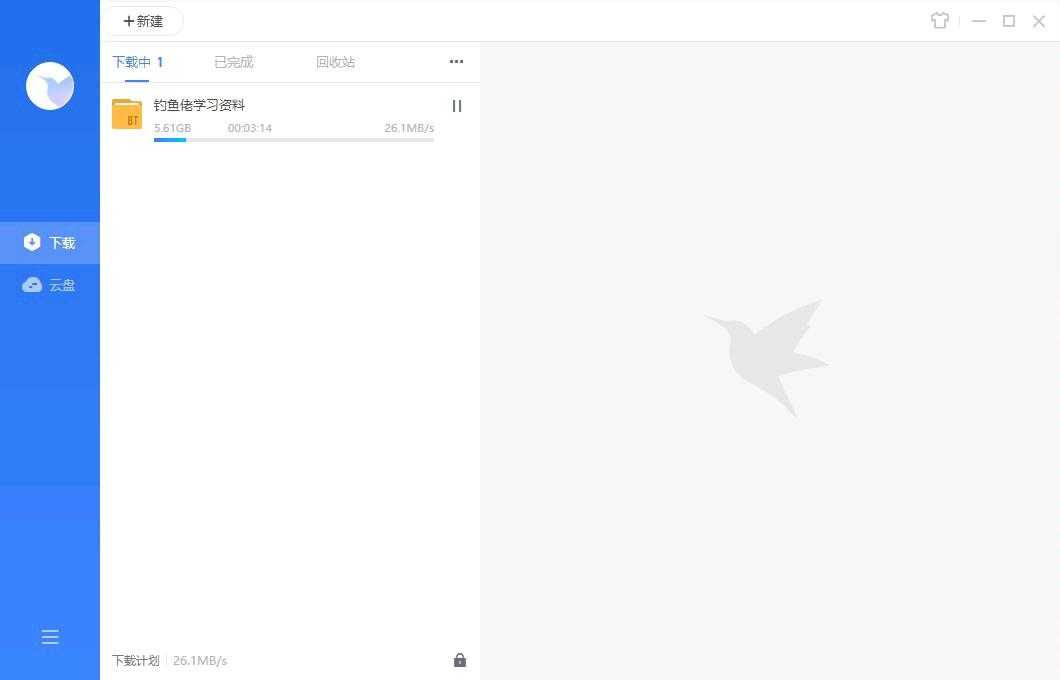Pause the 钓鱼佬学习资料 download
Screen dimensions: 1060x680
click(457, 106)
